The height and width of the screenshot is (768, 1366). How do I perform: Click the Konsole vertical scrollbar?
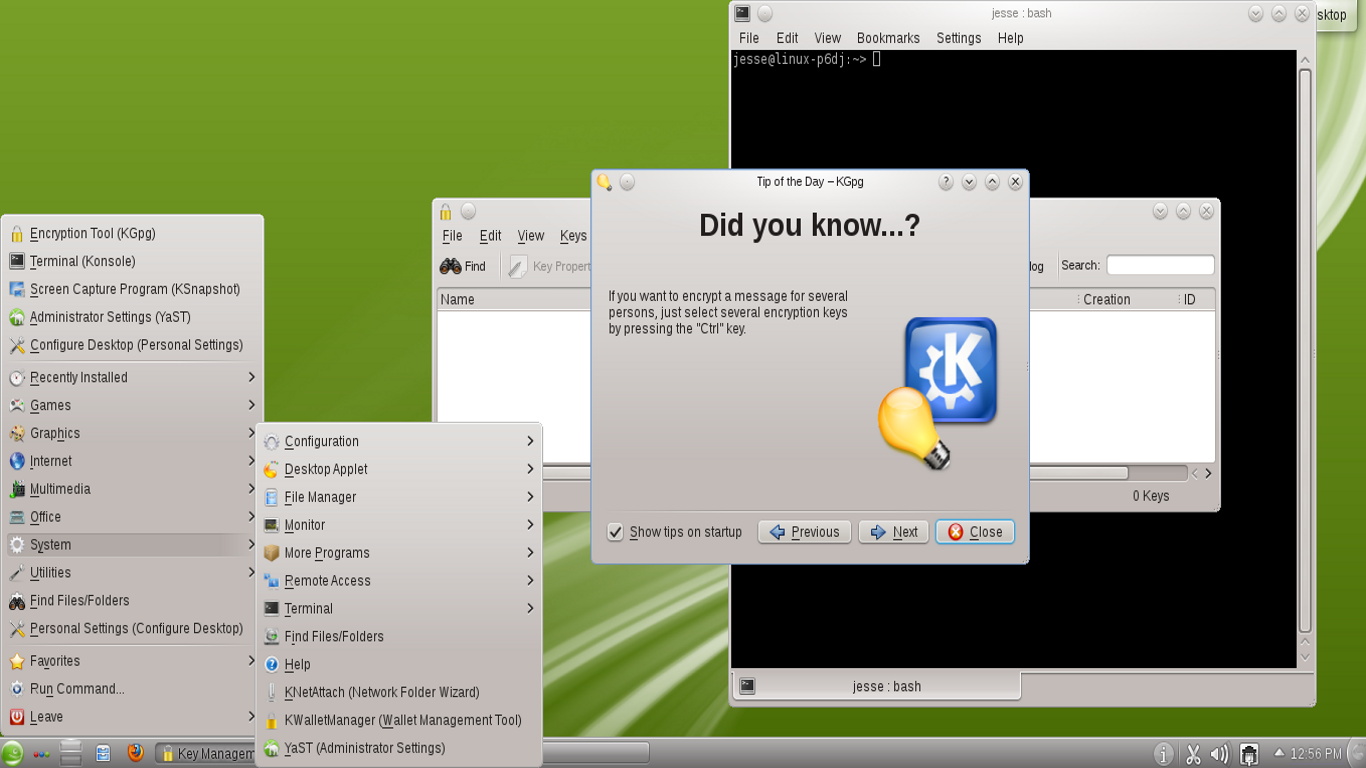1305,350
